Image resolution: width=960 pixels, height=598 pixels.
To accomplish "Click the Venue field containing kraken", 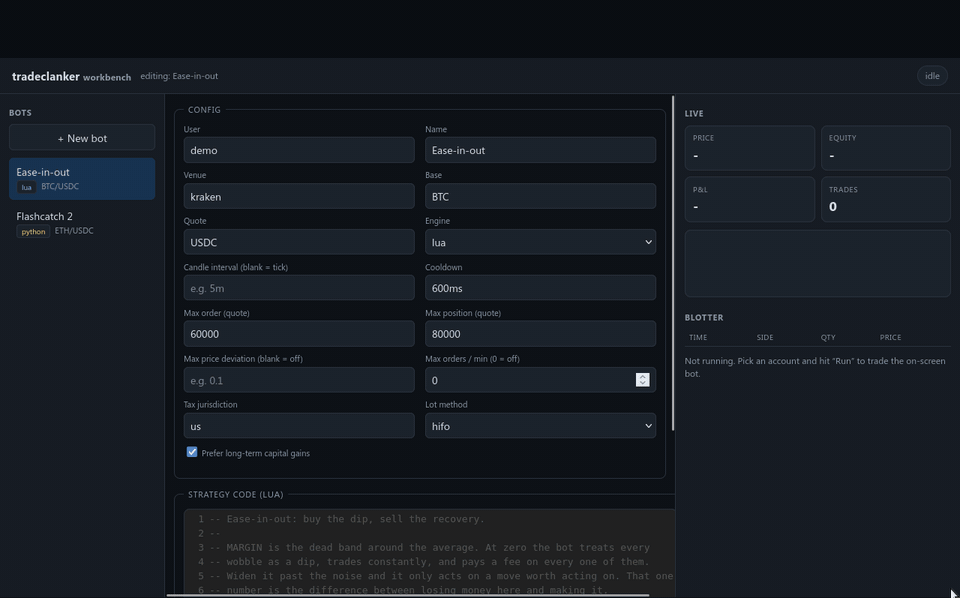I will click(299, 196).
